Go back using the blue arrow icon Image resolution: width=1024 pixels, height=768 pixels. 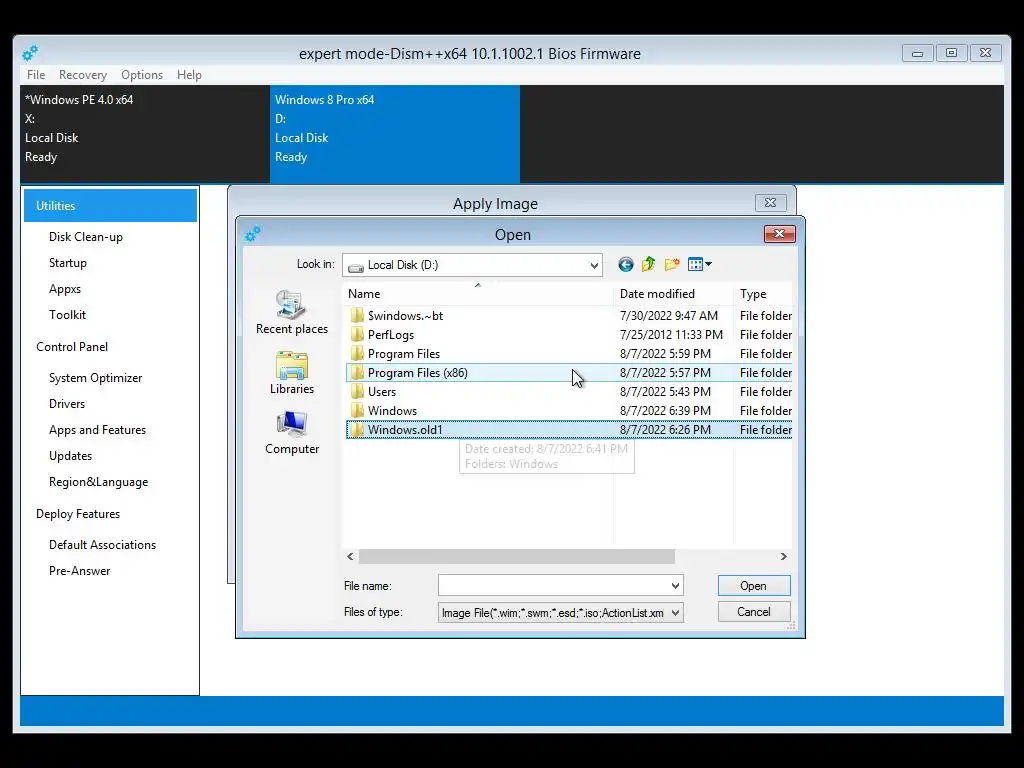pyautogui.click(x=626, y=264)
